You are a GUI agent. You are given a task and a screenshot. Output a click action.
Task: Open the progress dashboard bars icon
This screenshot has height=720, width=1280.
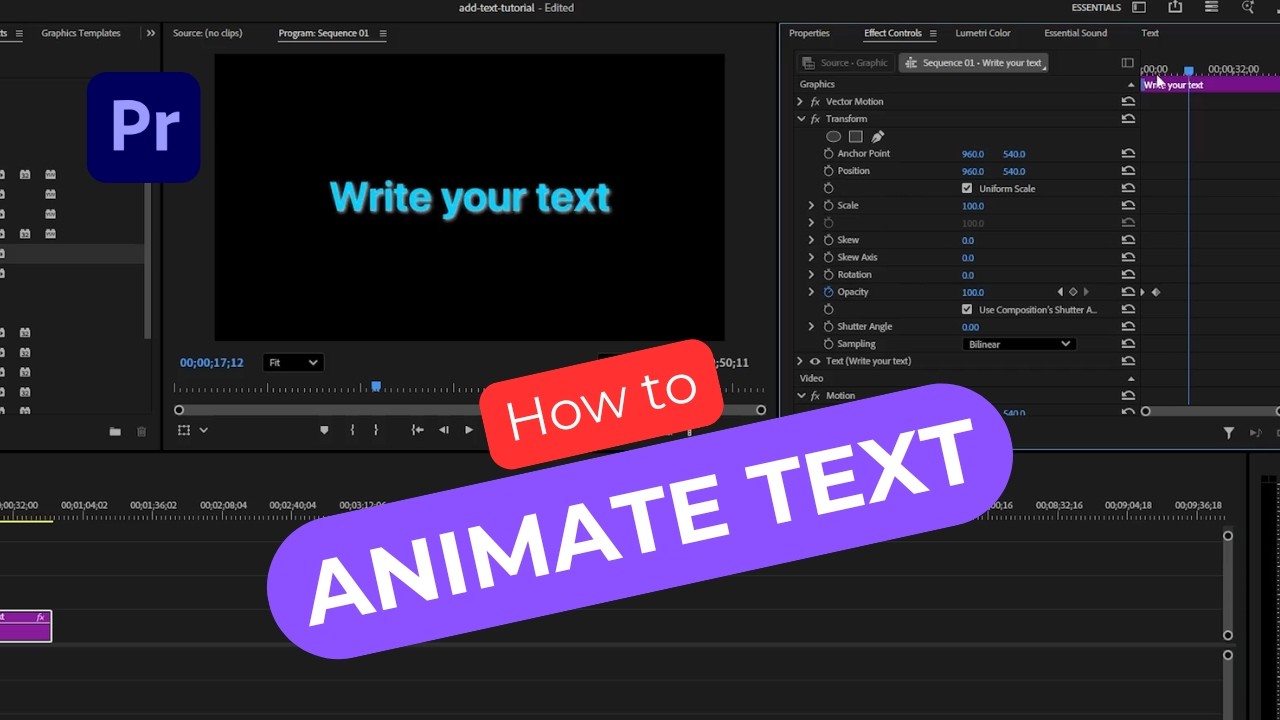1212,7
